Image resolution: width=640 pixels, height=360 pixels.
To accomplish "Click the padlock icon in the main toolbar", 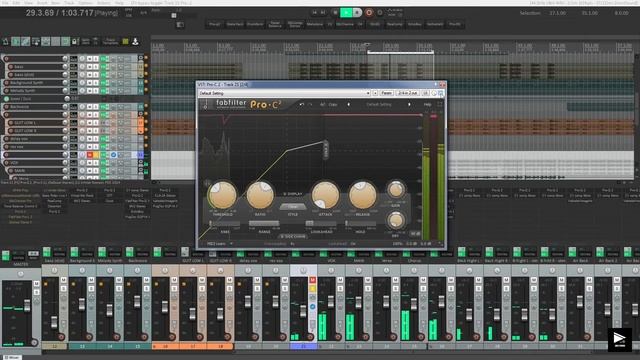I will coord(74,41).
